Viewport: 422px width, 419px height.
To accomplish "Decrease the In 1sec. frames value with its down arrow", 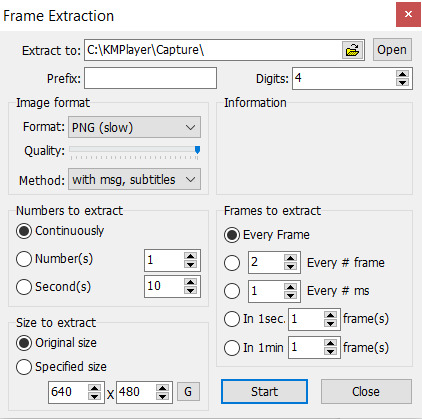I will click(331, 323).
